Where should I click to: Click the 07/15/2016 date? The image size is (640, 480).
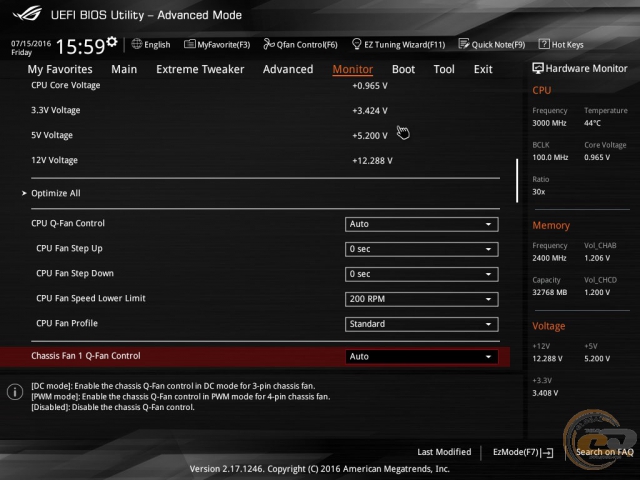click(x=31, y=43)
